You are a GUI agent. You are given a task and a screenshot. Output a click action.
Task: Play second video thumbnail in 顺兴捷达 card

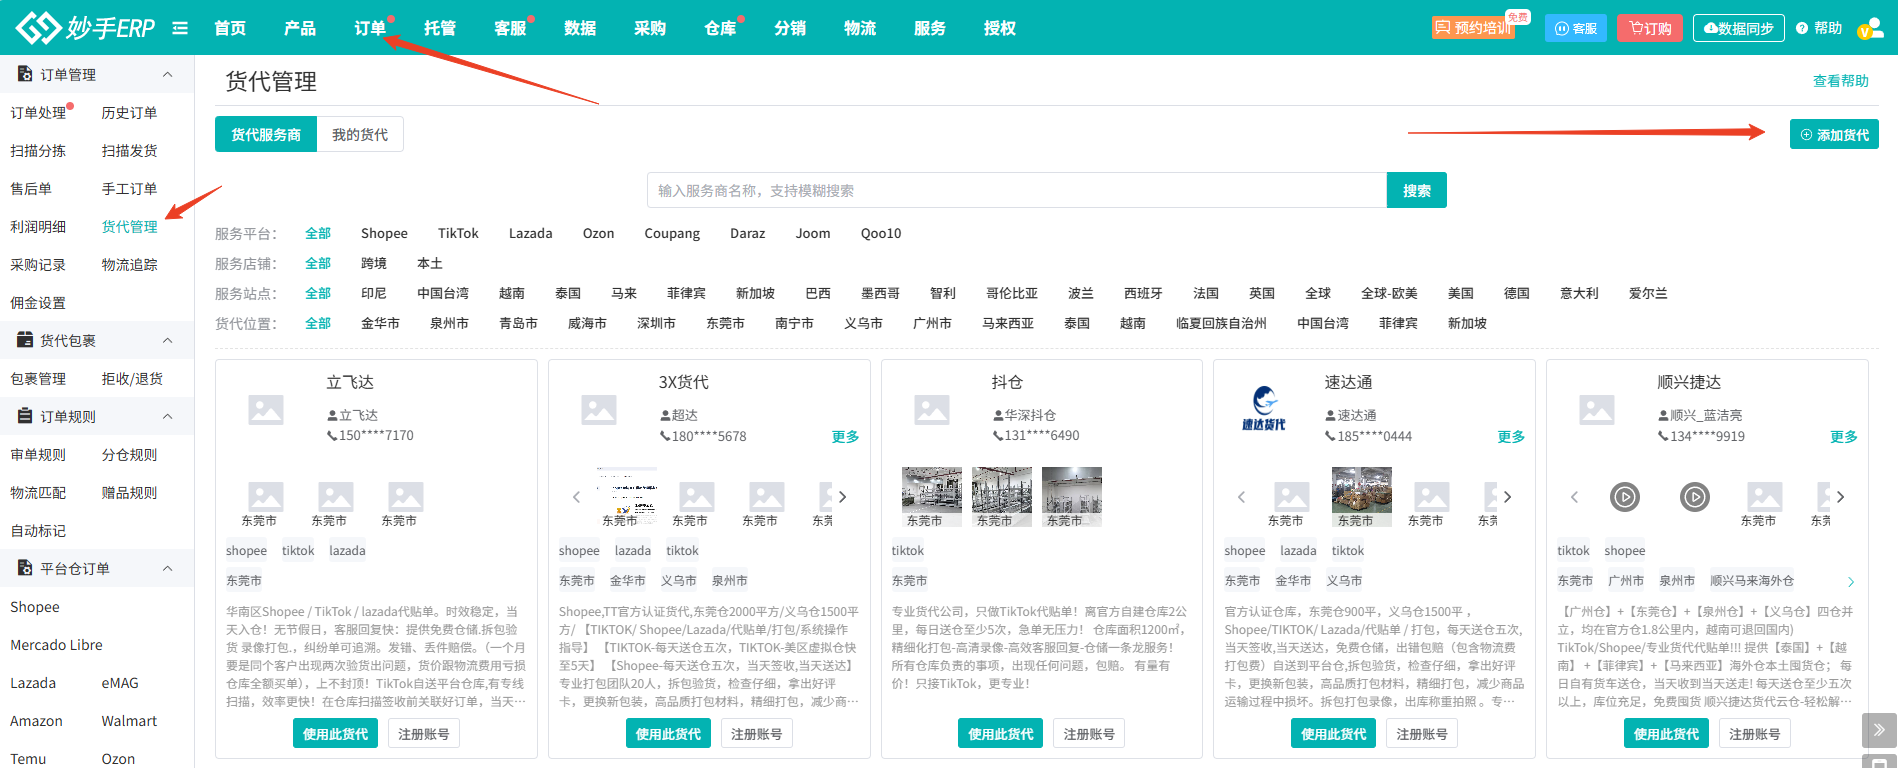(x=1695, y=496)
